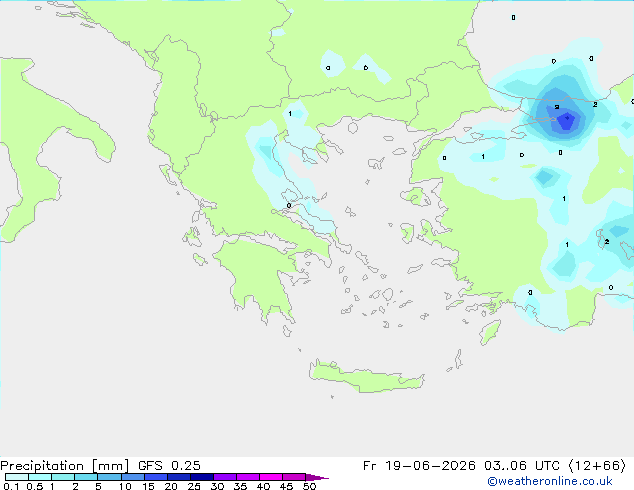The image size is (634, 490).
Task: Click the 30–35 mm purple legend swatch
Action: pyautogui.click(x=225, y=477)
